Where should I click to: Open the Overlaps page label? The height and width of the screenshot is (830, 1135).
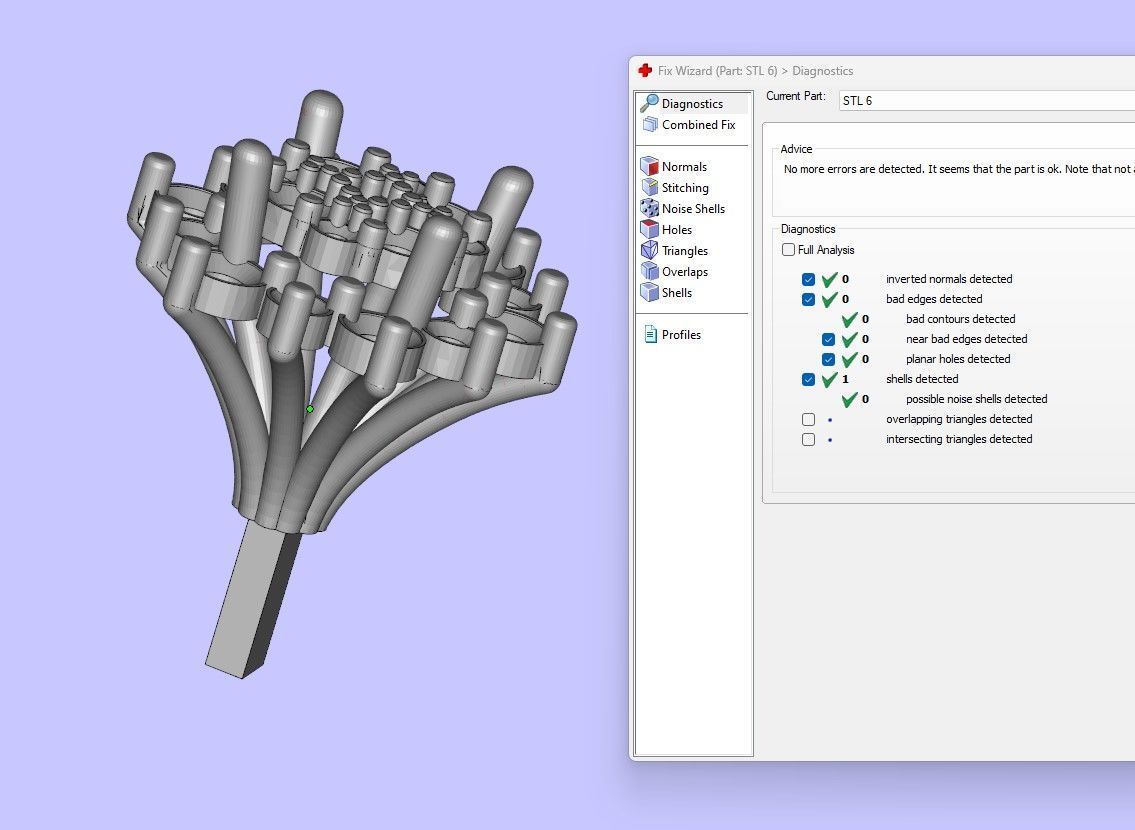point(685,271)
